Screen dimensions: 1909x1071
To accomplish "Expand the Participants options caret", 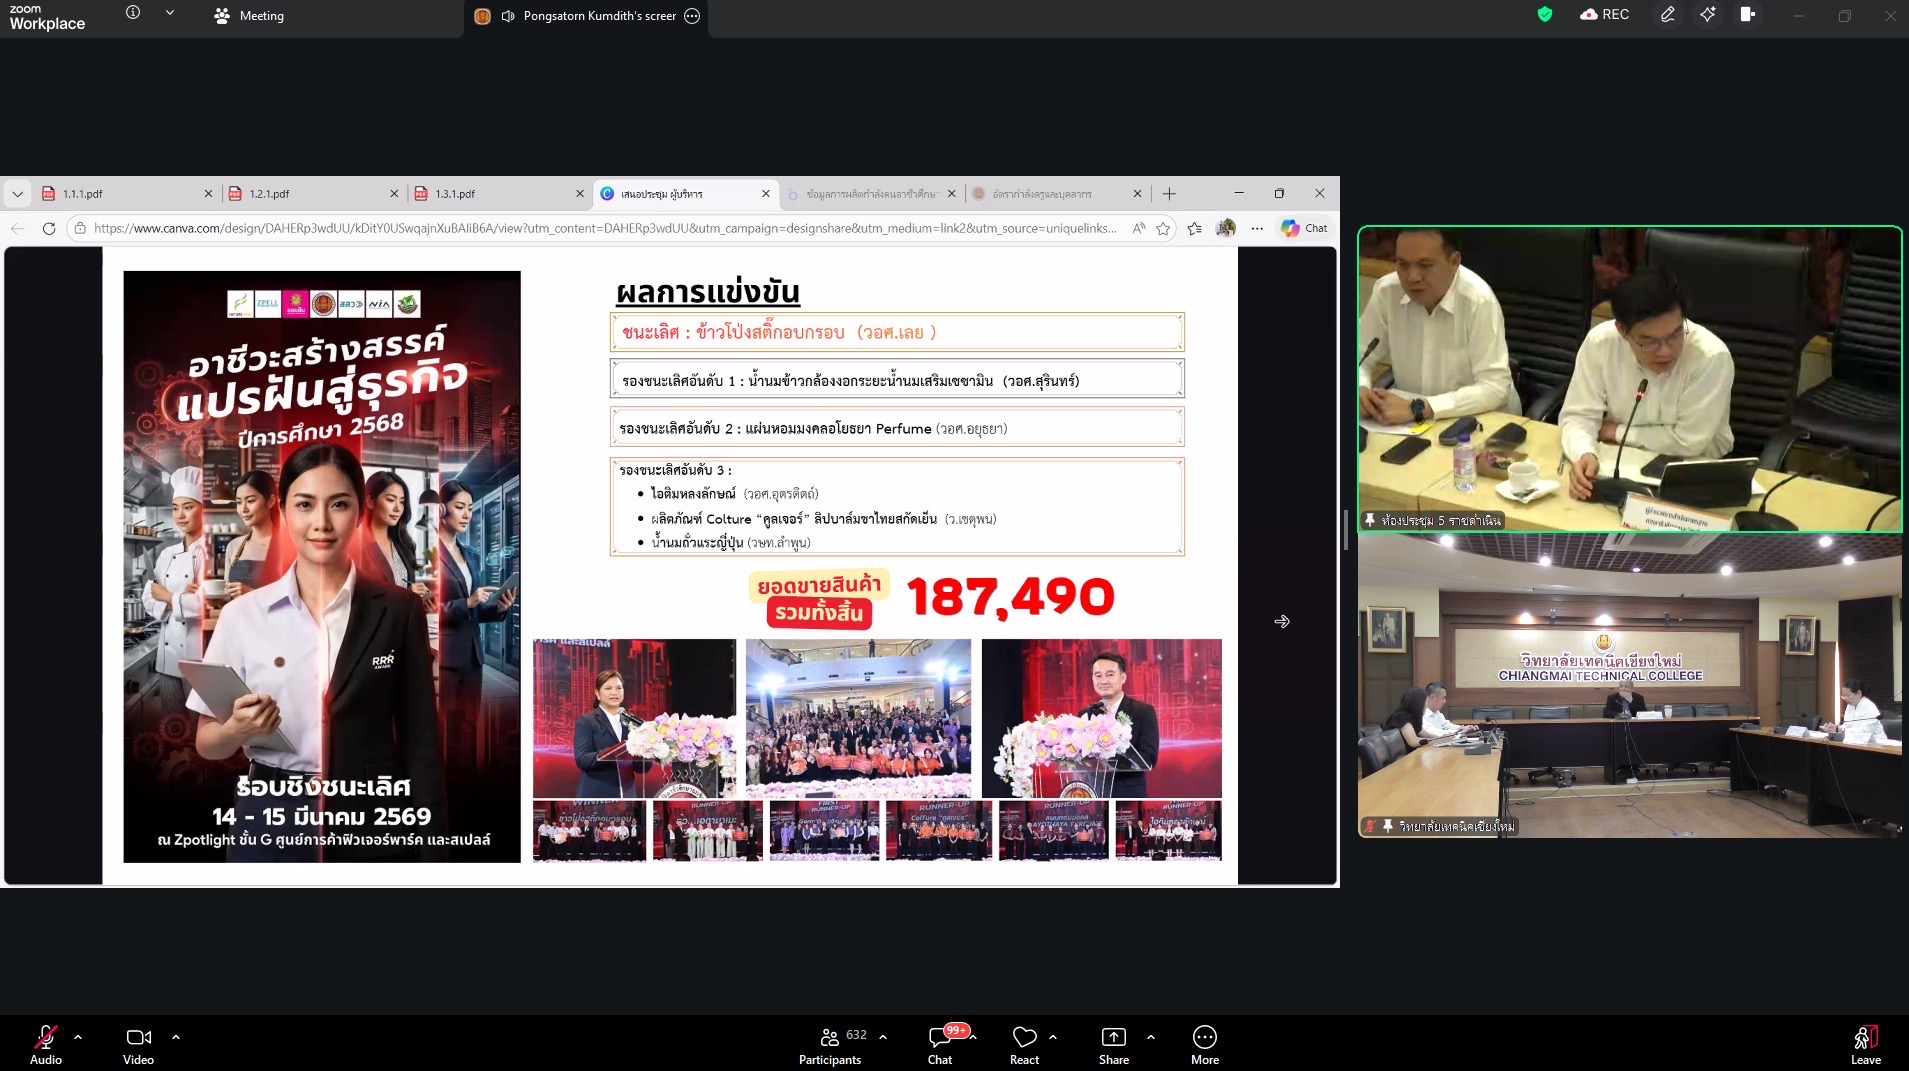I will point(883,1037).
